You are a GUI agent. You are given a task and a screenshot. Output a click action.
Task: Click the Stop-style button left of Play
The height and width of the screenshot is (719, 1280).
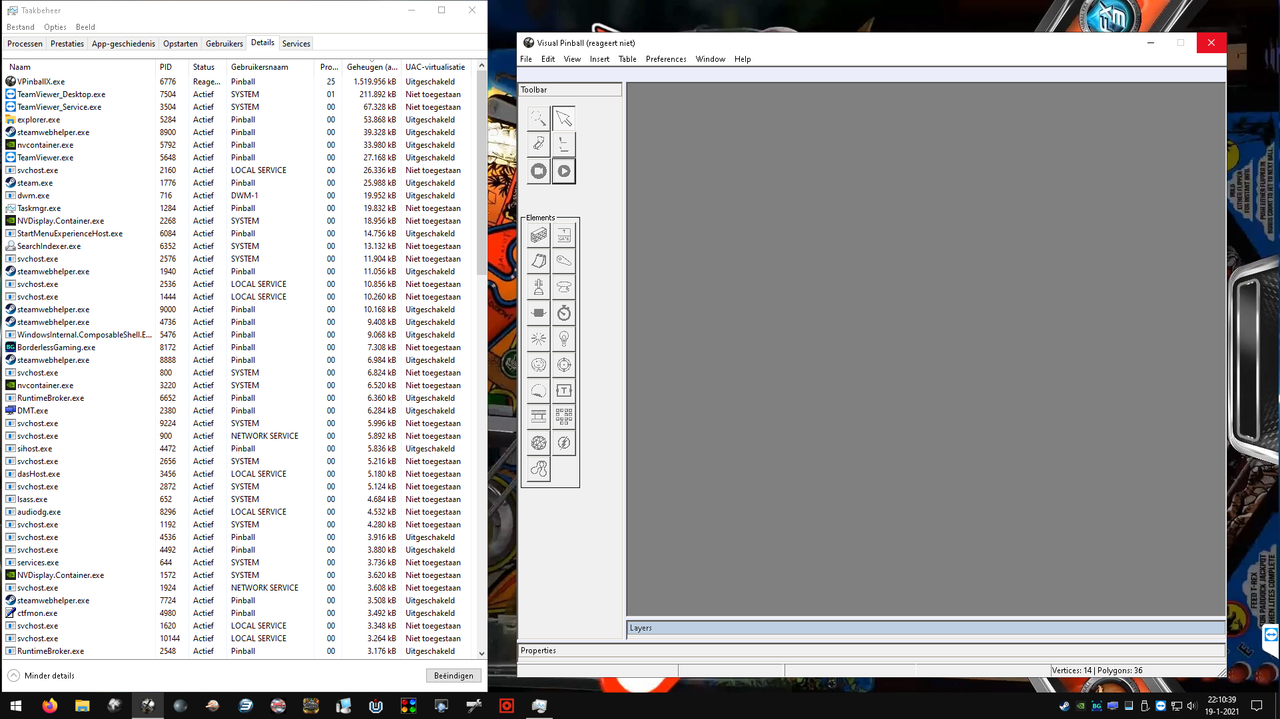tap(539, 171)
